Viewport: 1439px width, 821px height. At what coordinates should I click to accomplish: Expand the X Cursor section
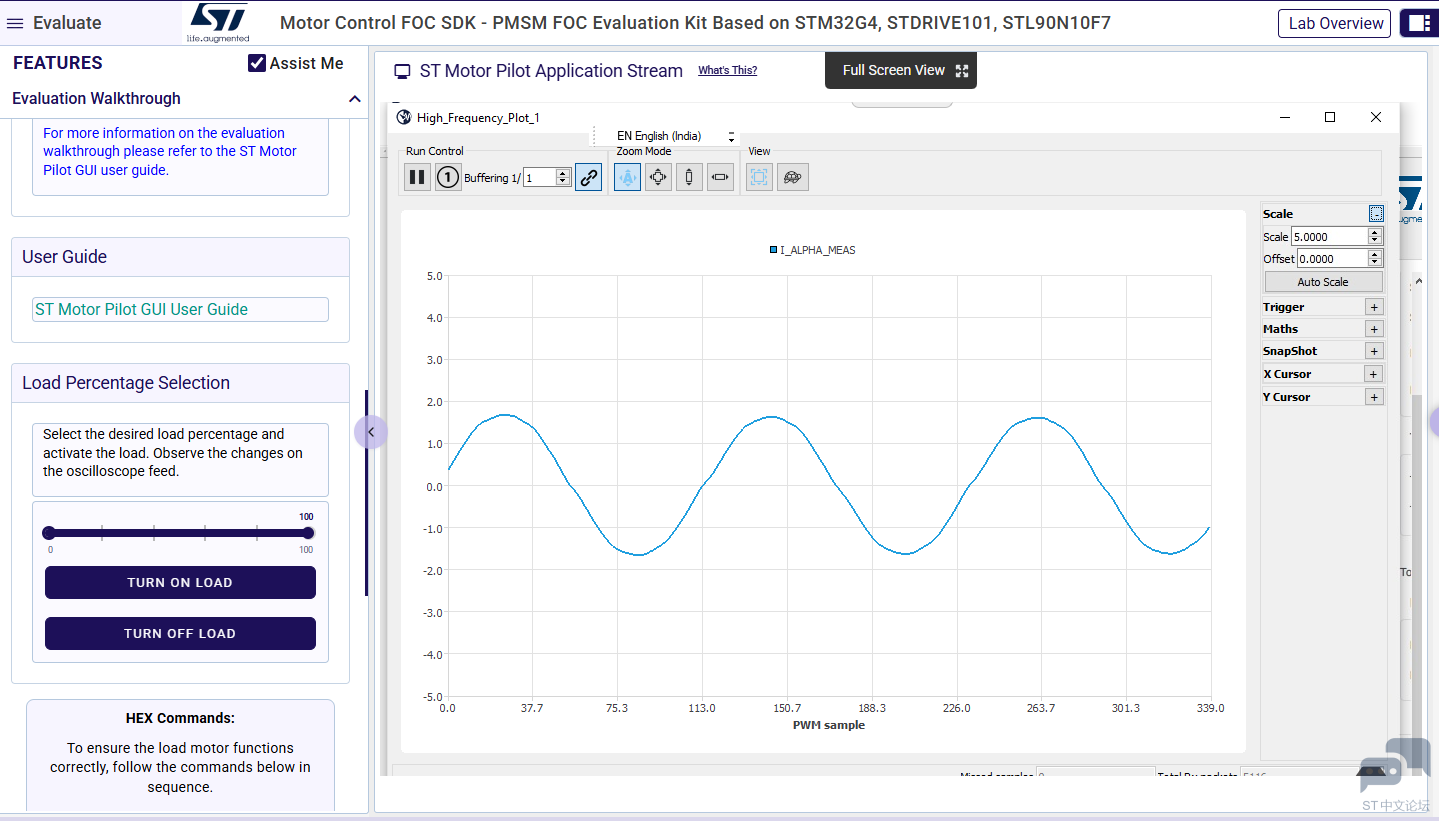pyautogui.click(x=1374, y=374)
